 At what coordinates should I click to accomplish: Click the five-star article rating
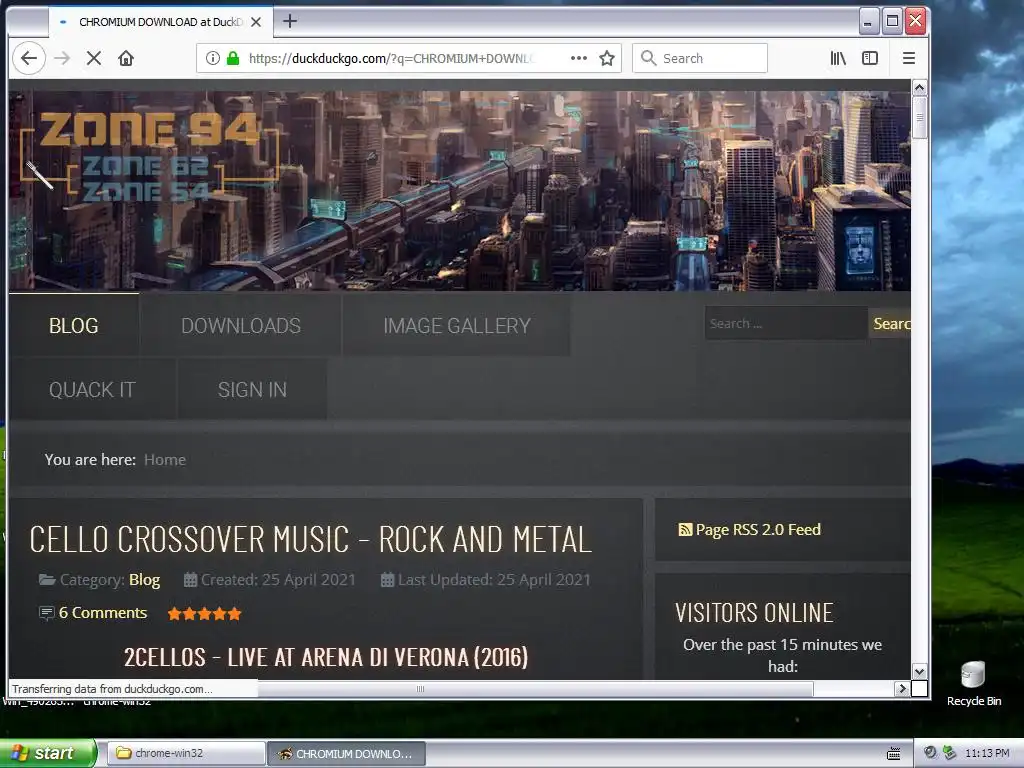204,613
